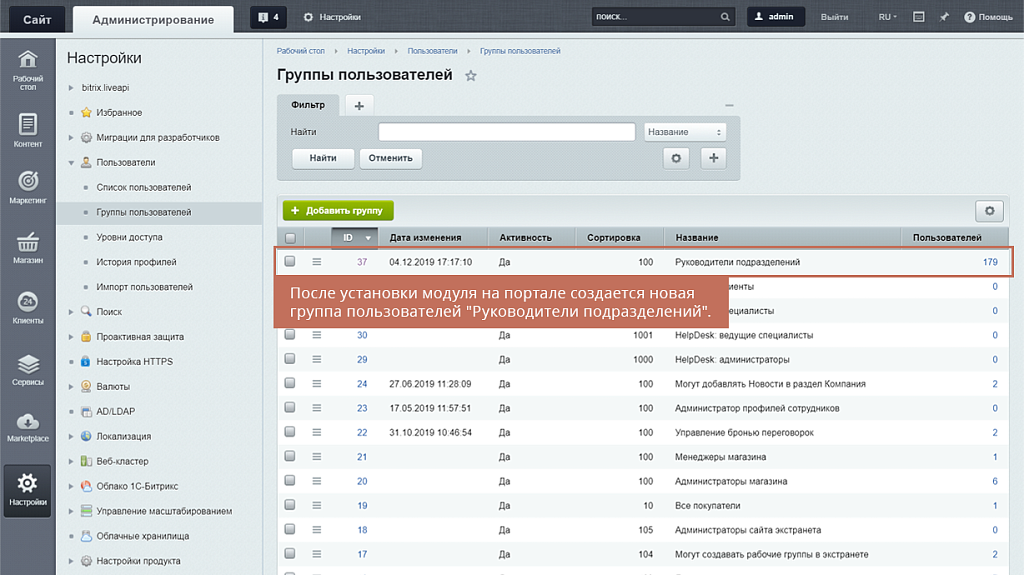The width and height of the screenshot is (1024, 575).
Task: Tick the checkbox for group ID 22
Action: click(290, 433)
